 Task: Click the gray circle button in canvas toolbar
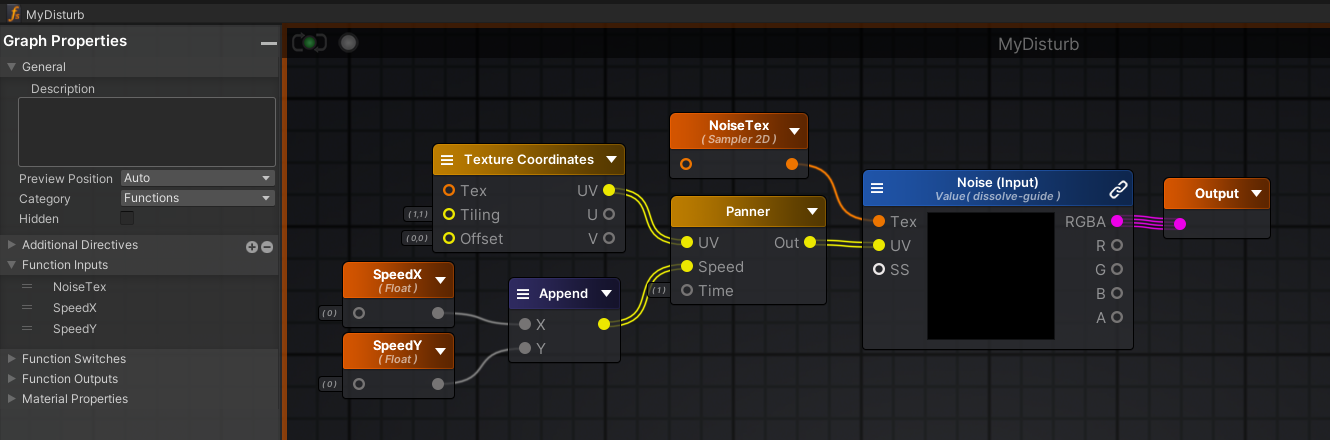click(x=348, y=42)
